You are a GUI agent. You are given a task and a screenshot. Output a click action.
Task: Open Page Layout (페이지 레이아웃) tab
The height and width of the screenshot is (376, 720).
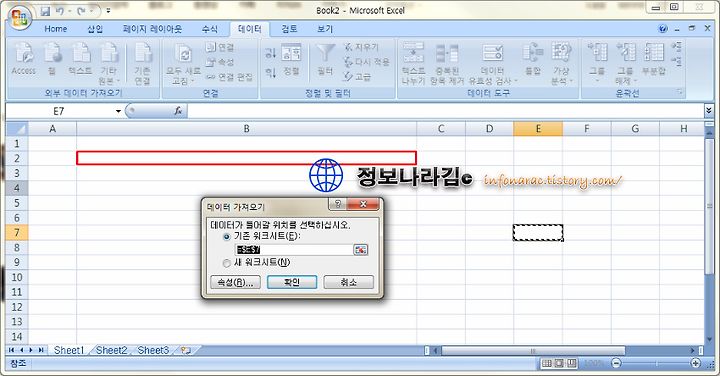[x=152, y=28]
